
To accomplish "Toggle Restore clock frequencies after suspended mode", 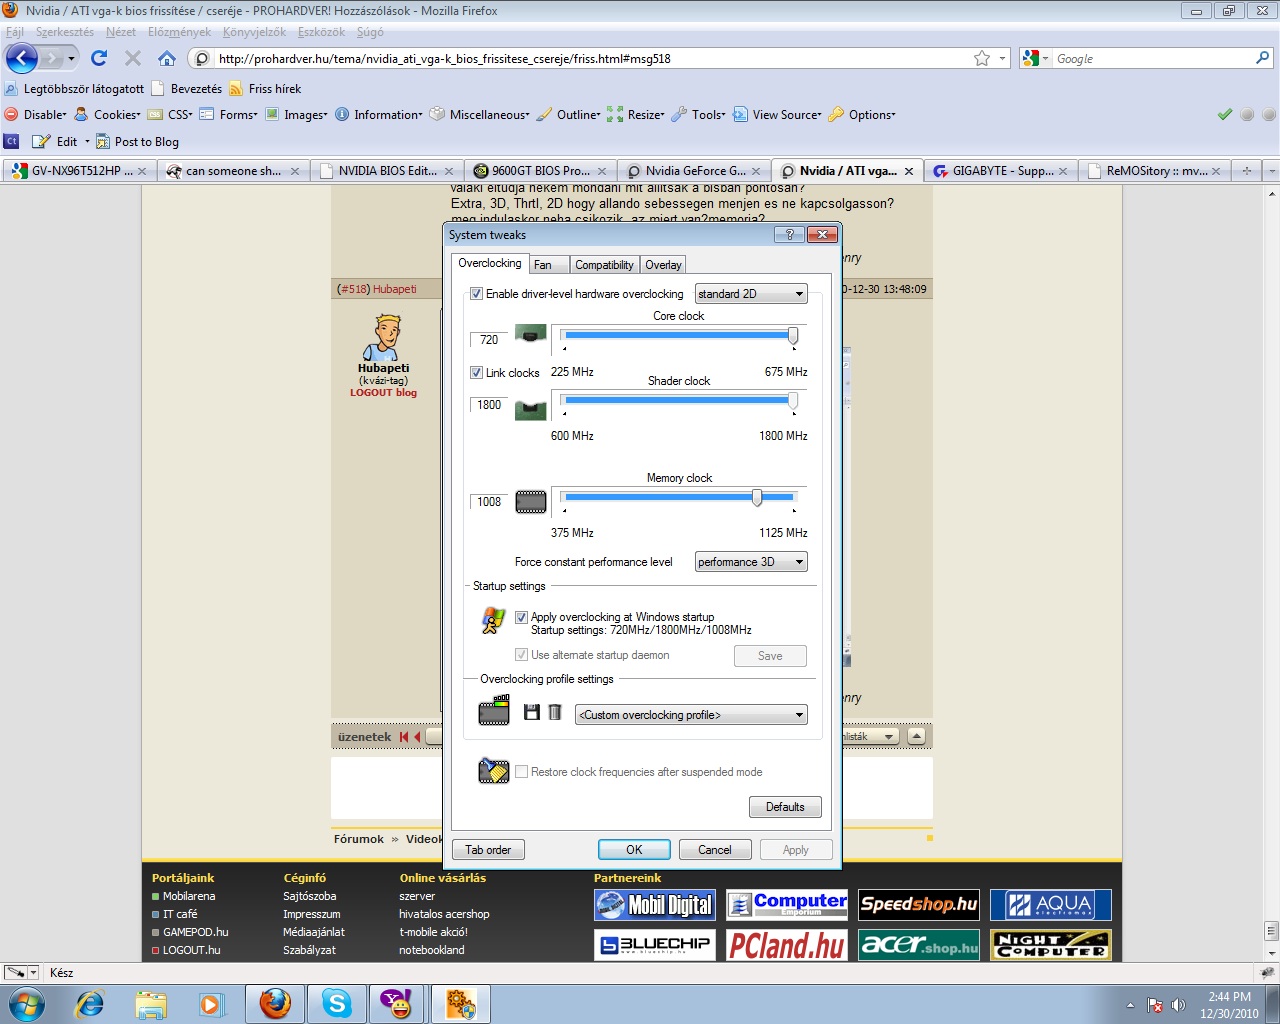I will [521, 772].
